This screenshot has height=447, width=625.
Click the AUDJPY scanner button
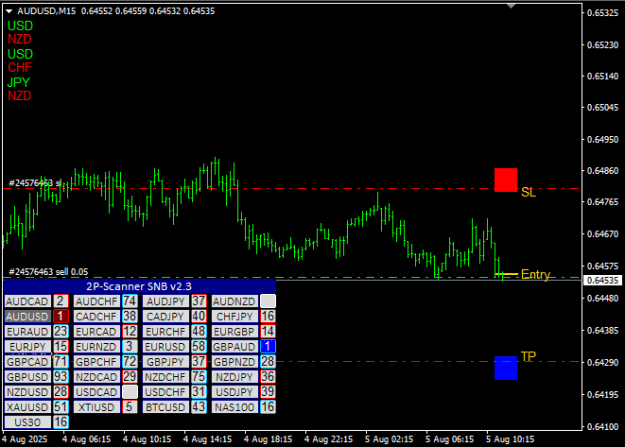[166, 301]
